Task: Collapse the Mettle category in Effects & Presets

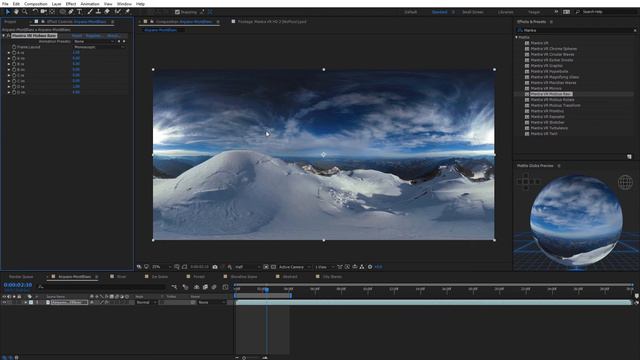Action: pos(517,37)
